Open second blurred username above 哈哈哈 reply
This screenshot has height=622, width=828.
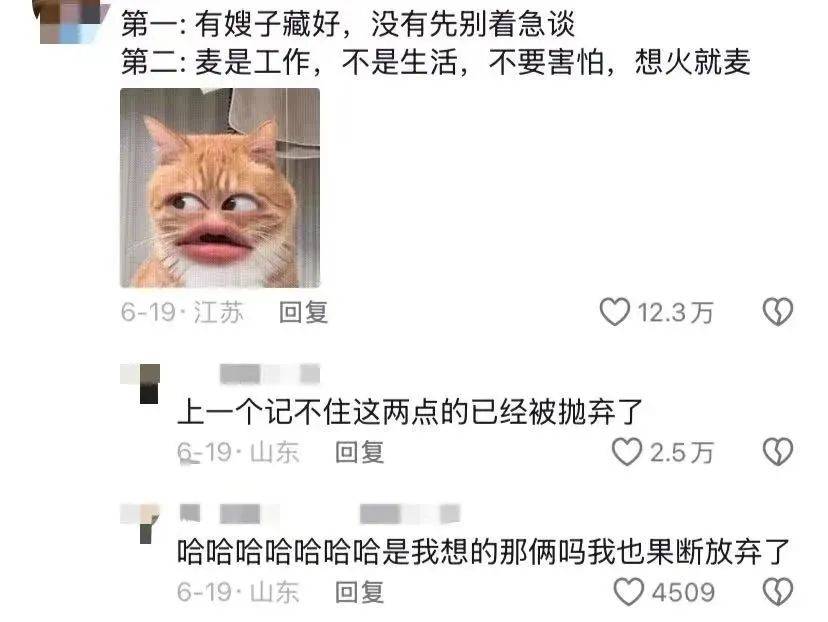[x=410, y=513]
